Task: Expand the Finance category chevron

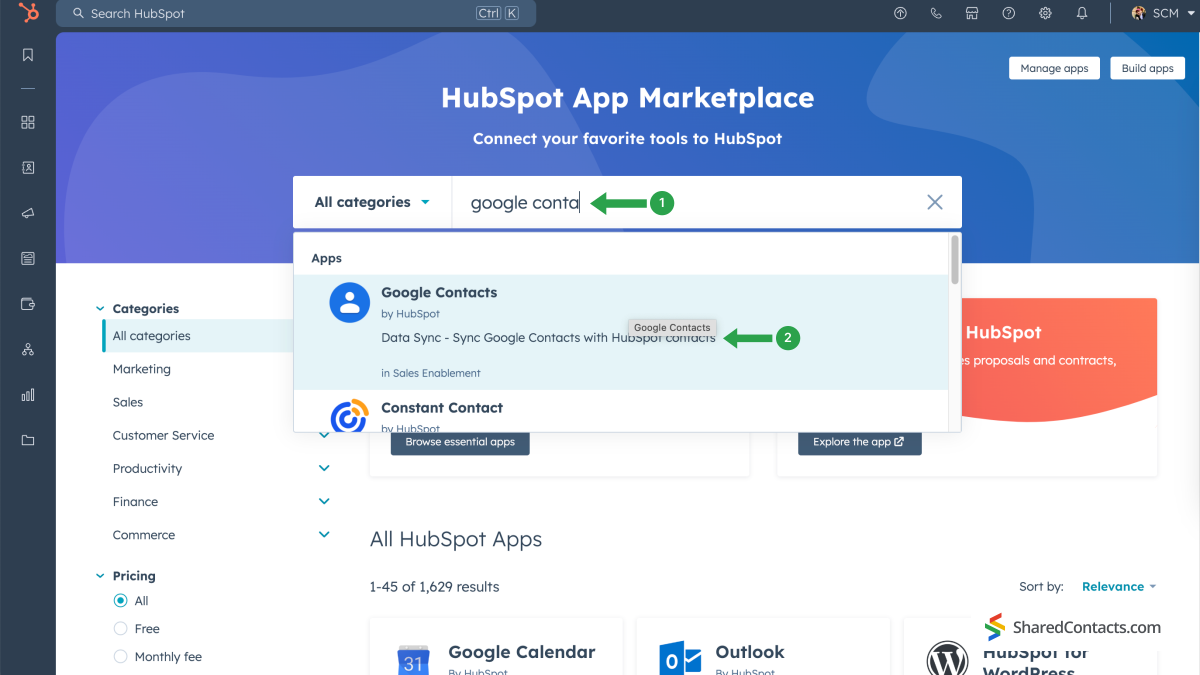Action: click(324, 501)
